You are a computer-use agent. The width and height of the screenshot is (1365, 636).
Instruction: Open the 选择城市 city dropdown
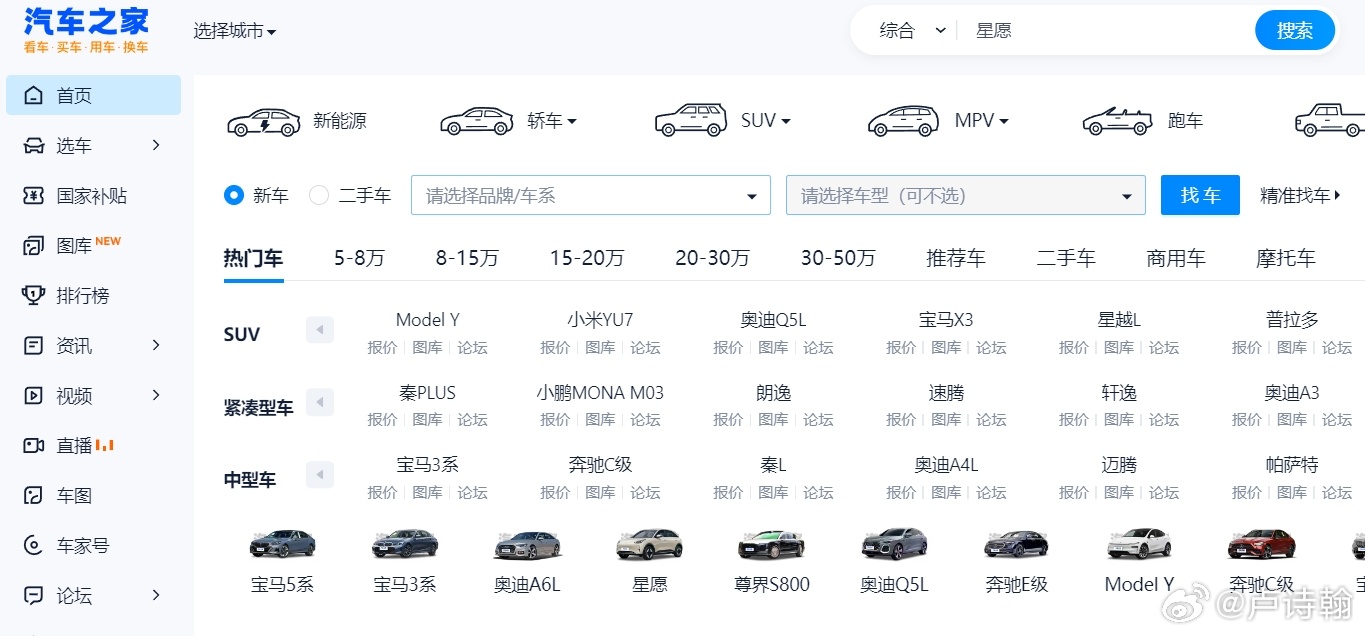pos(235,31)
